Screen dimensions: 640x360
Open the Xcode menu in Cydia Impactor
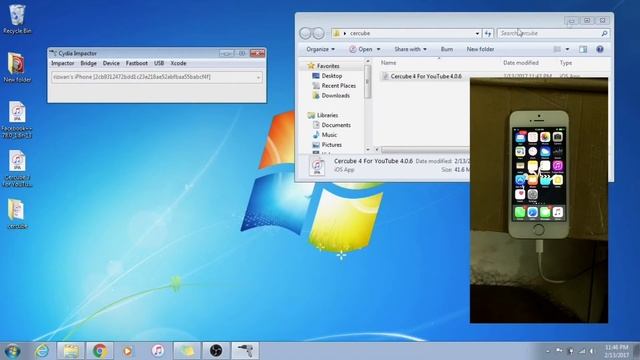(x=178, y=63)
